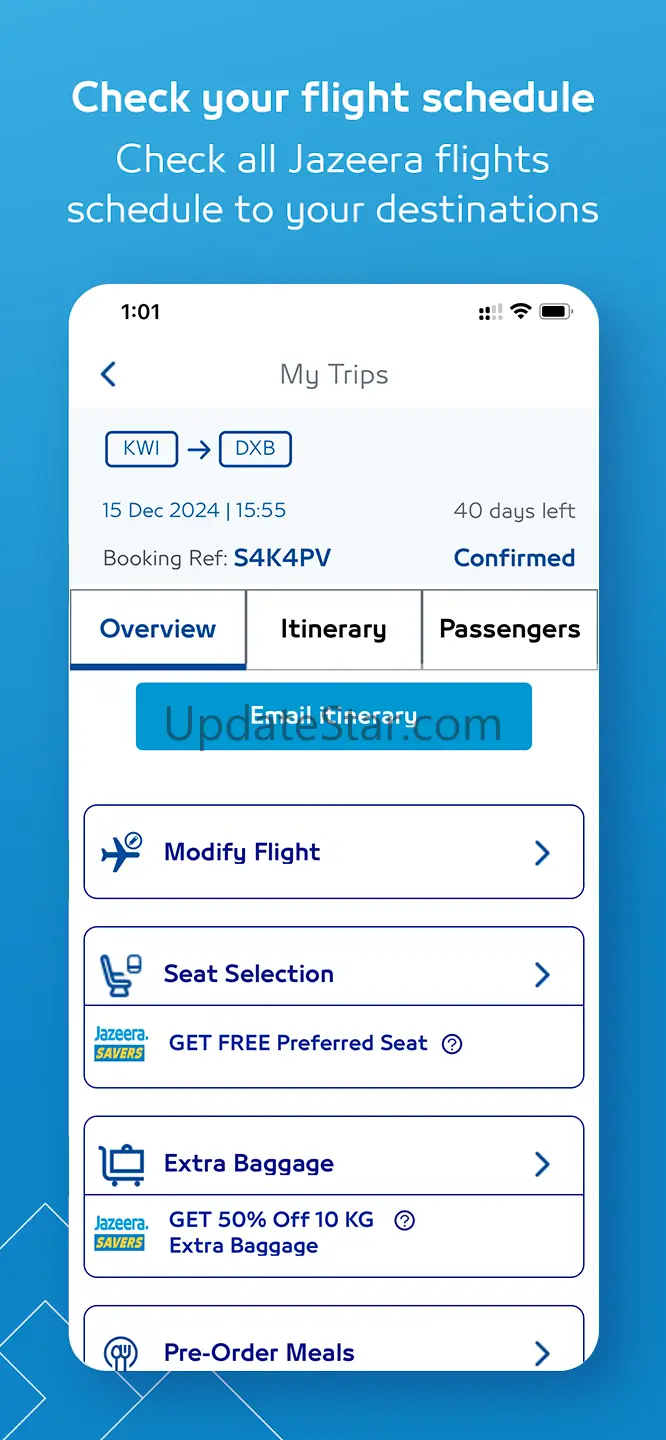Screen dimensions: 666x1440
Task: Click the Seat Selection seat icon
Action: pos(121,974)
